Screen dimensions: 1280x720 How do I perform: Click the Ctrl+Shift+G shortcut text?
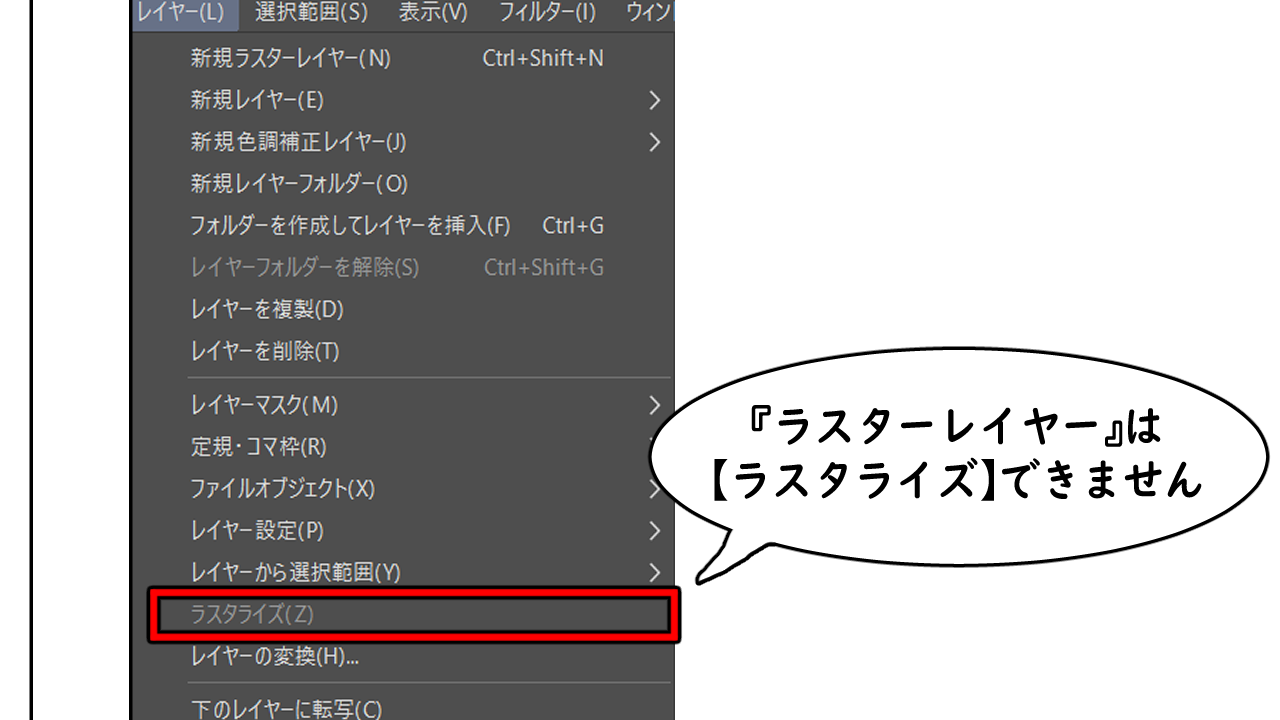point(544,268)
